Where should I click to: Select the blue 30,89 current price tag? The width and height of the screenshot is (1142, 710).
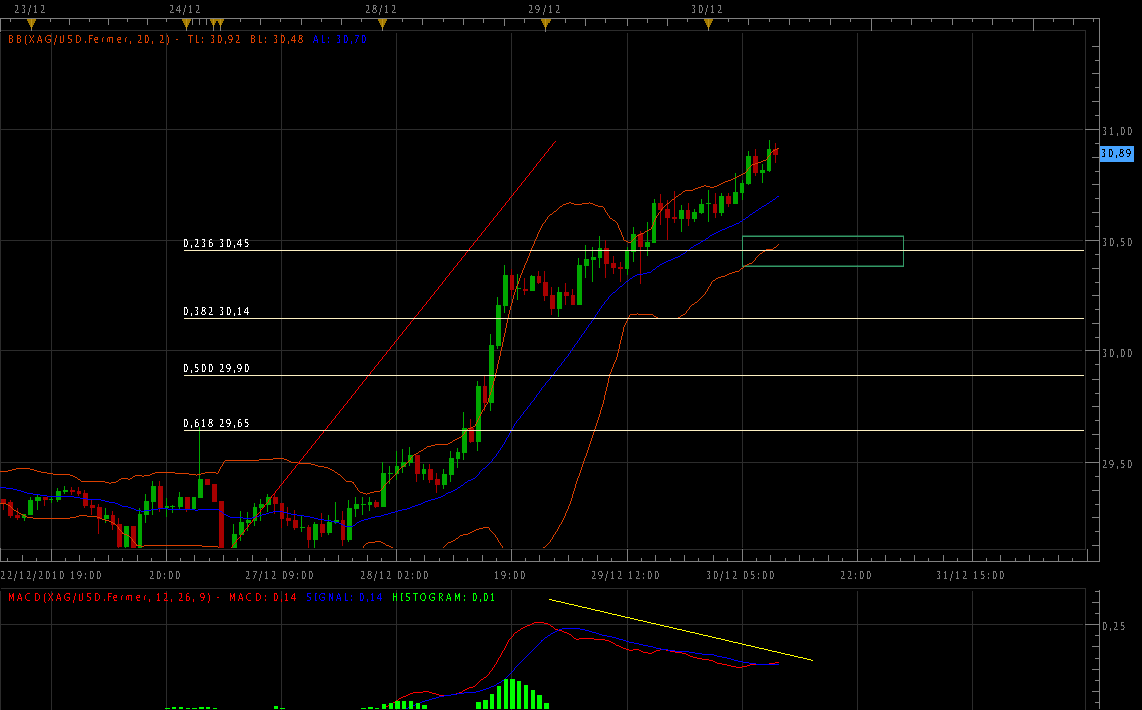1116,153
